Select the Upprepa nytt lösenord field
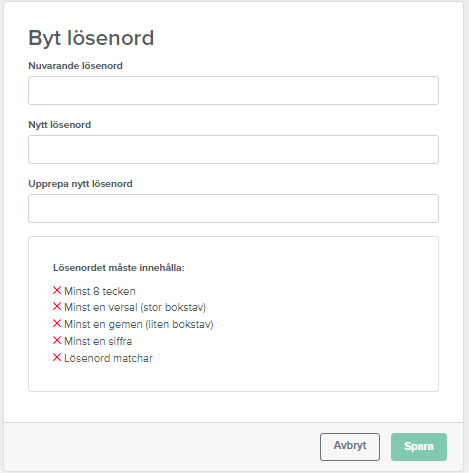 pos(233,208)
